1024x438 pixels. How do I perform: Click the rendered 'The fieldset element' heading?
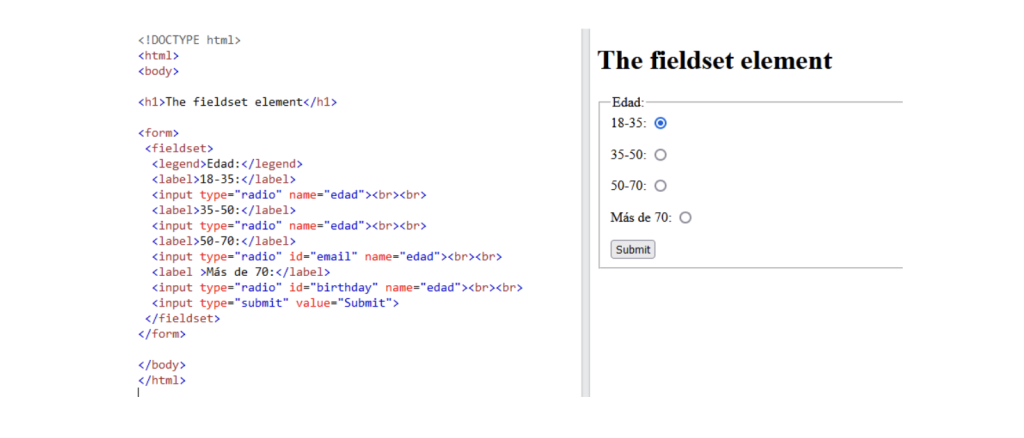point(715,60)
